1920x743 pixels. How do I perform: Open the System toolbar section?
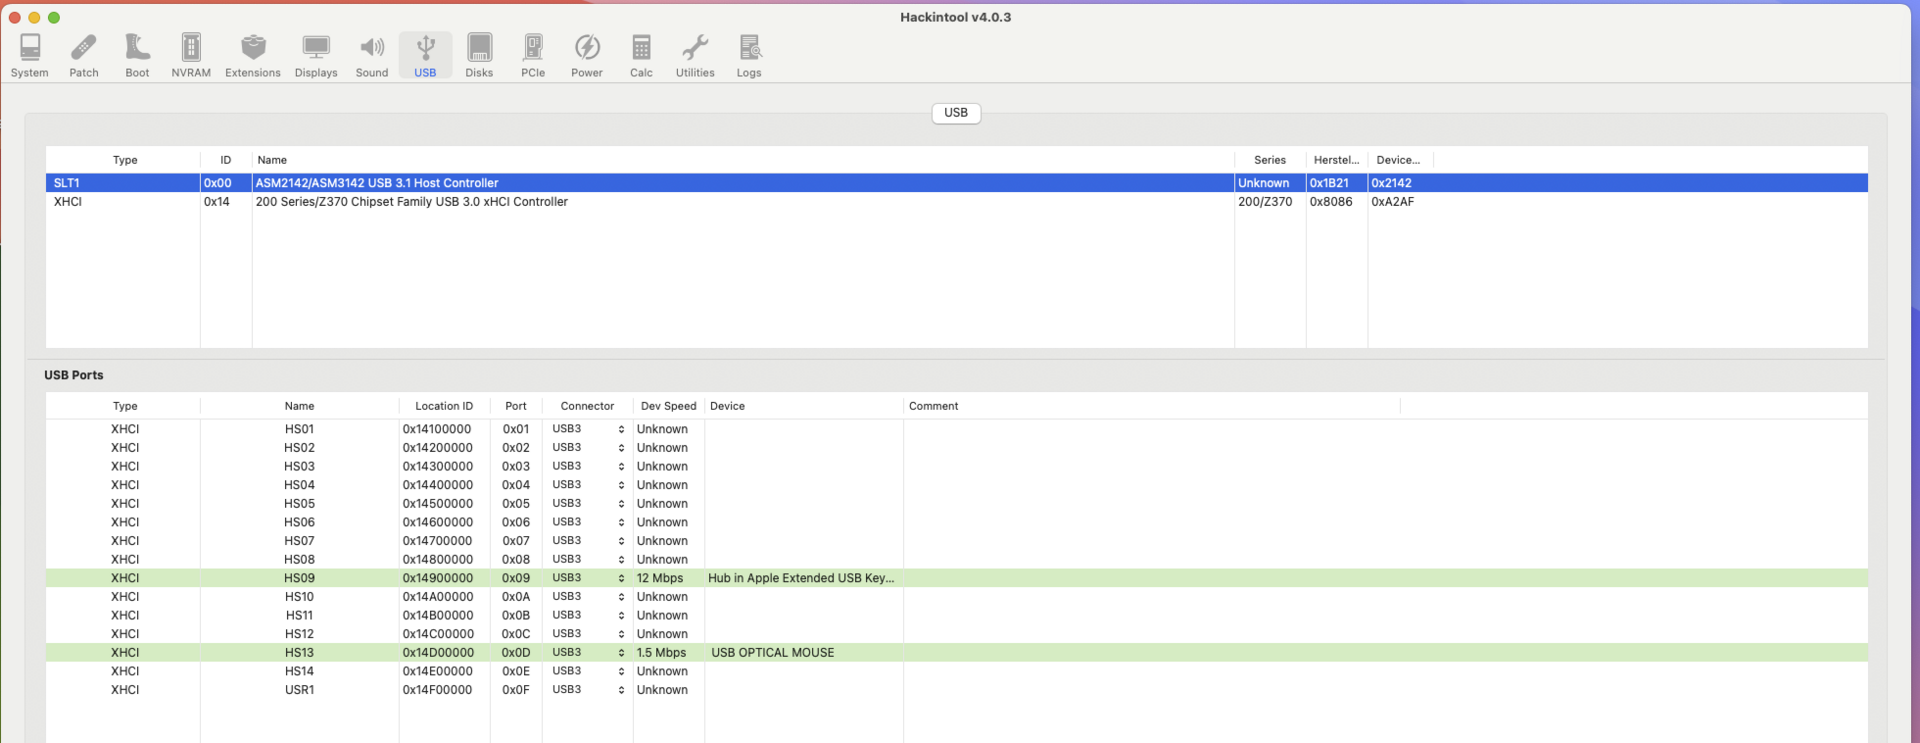[30, 55]
